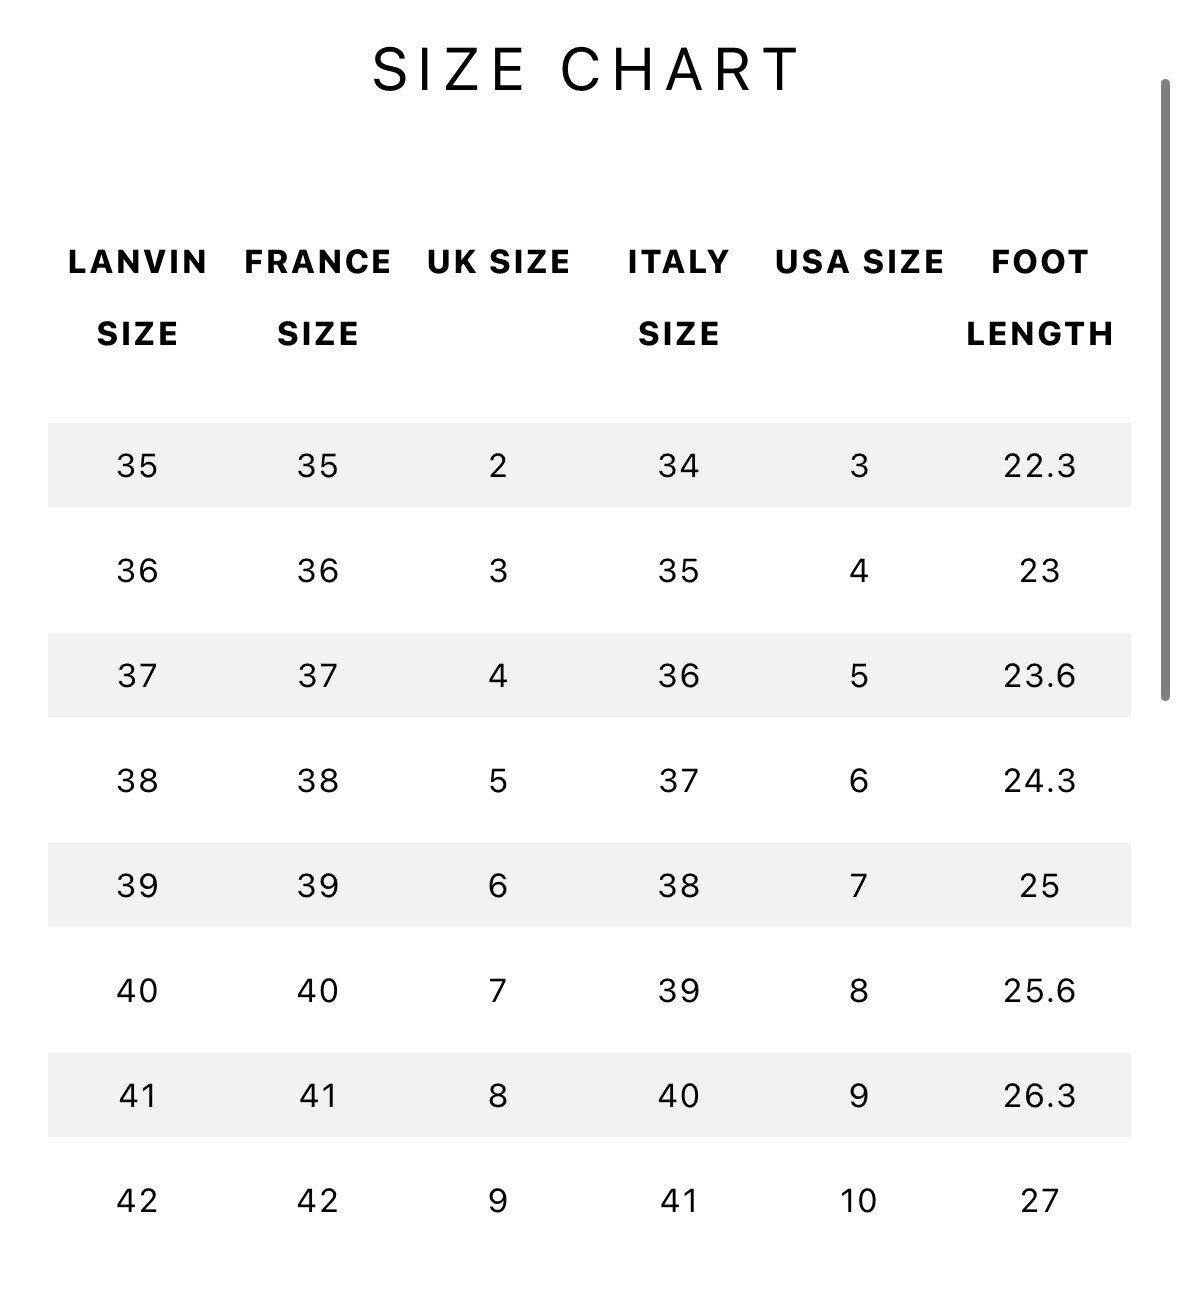Click the FOOT LENGTH column header
Screen dimensions: 1179x1294
pyautogui.click(x=1040, y=298)
